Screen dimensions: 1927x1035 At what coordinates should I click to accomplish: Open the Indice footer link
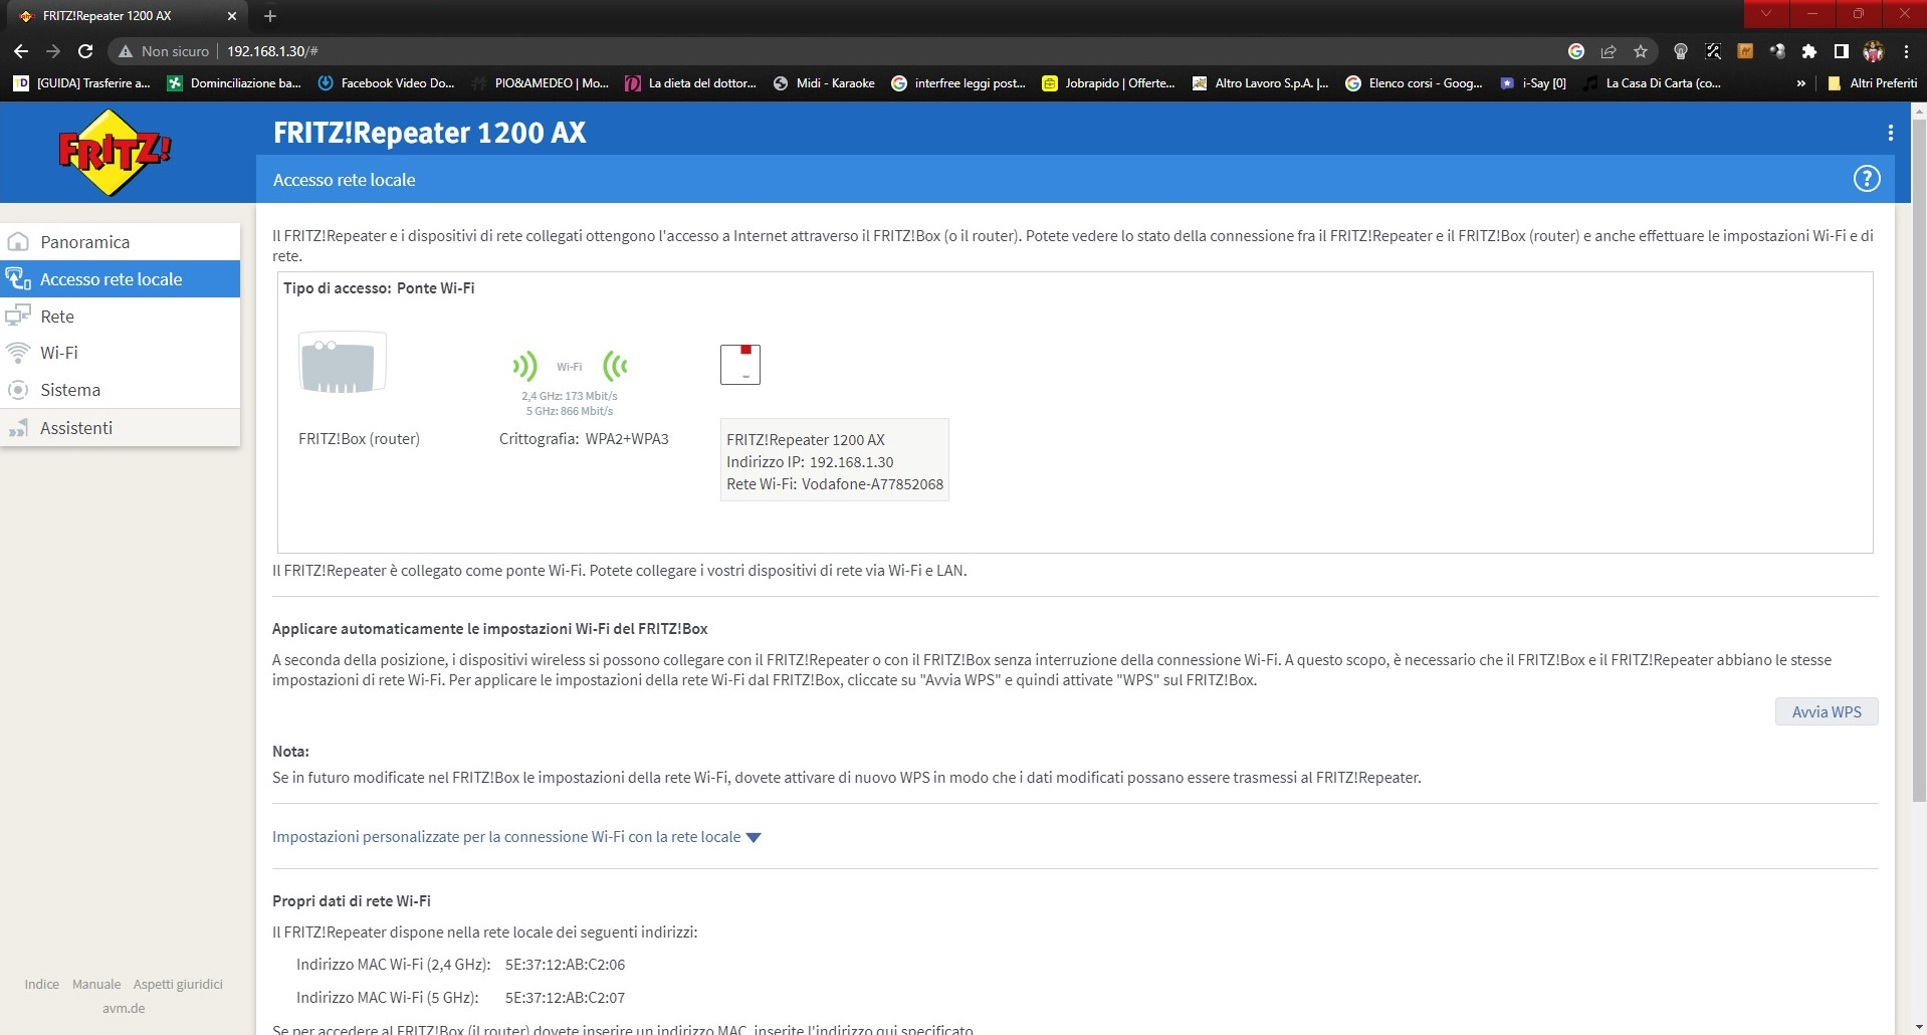(42, 984)
